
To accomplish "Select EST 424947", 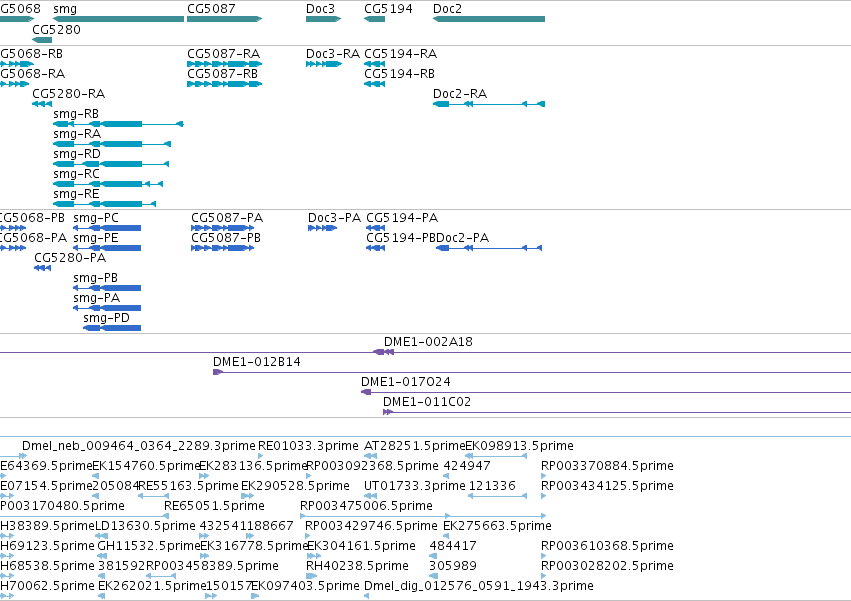I will coord(446,476).
